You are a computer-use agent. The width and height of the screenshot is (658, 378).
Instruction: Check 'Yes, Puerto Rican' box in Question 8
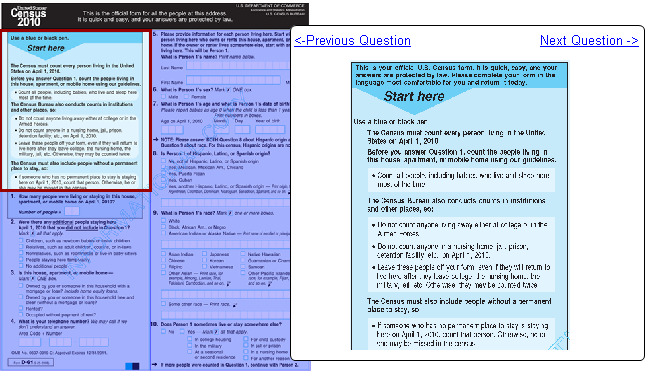[x=164, y=173]
